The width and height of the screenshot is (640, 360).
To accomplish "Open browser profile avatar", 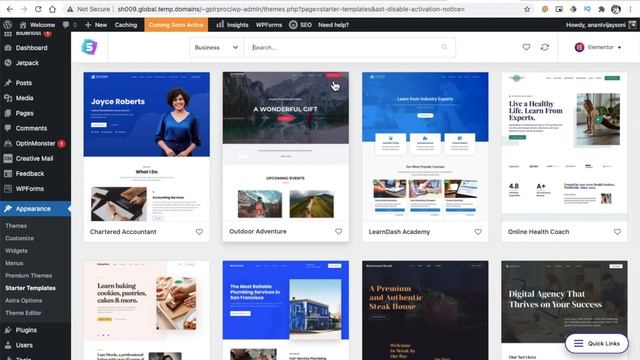I will pyautogui.click(x=616, y=9).
